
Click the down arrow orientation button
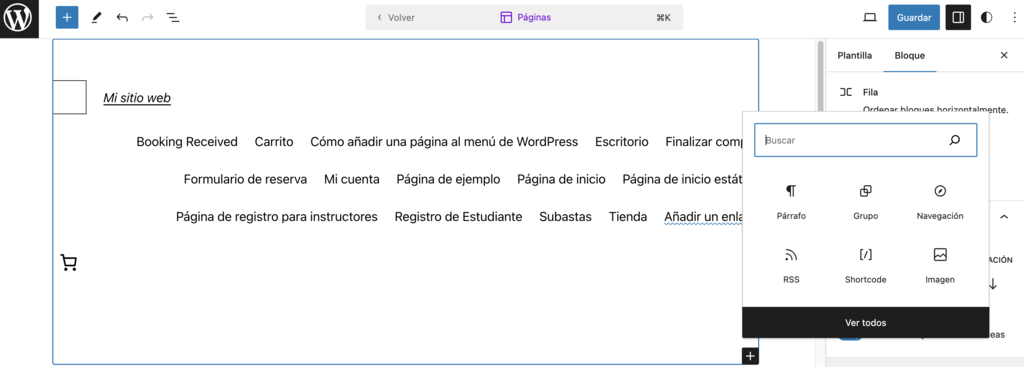coord(993,284)
